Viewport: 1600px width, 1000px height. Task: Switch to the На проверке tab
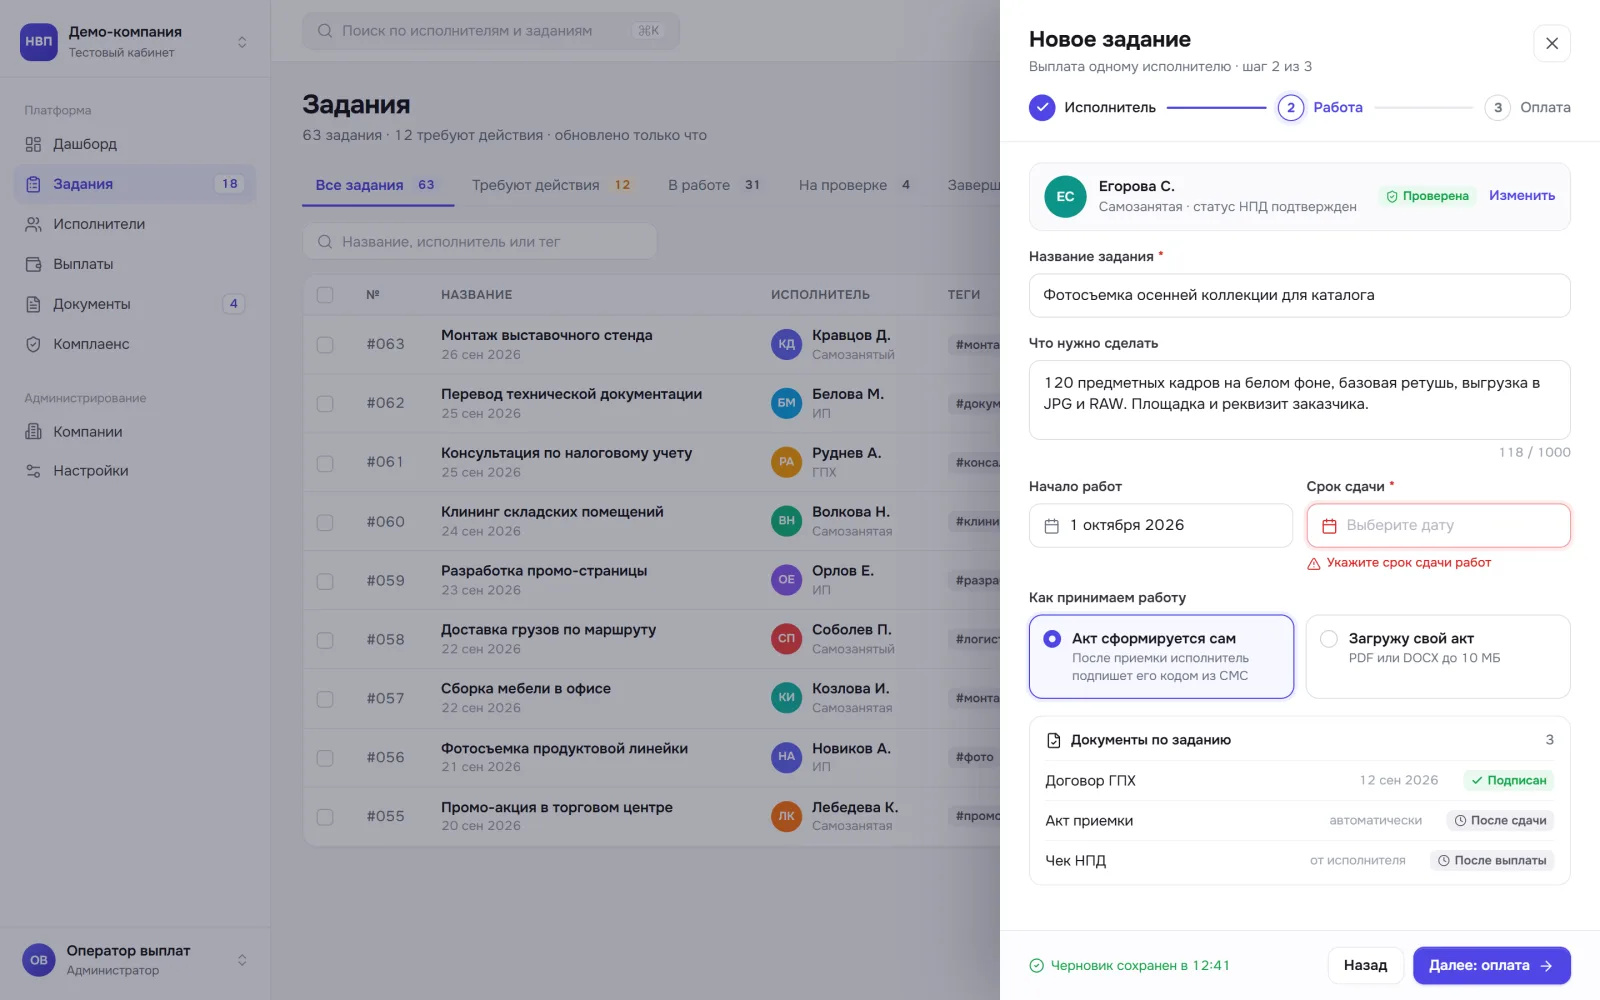[855, 185]
